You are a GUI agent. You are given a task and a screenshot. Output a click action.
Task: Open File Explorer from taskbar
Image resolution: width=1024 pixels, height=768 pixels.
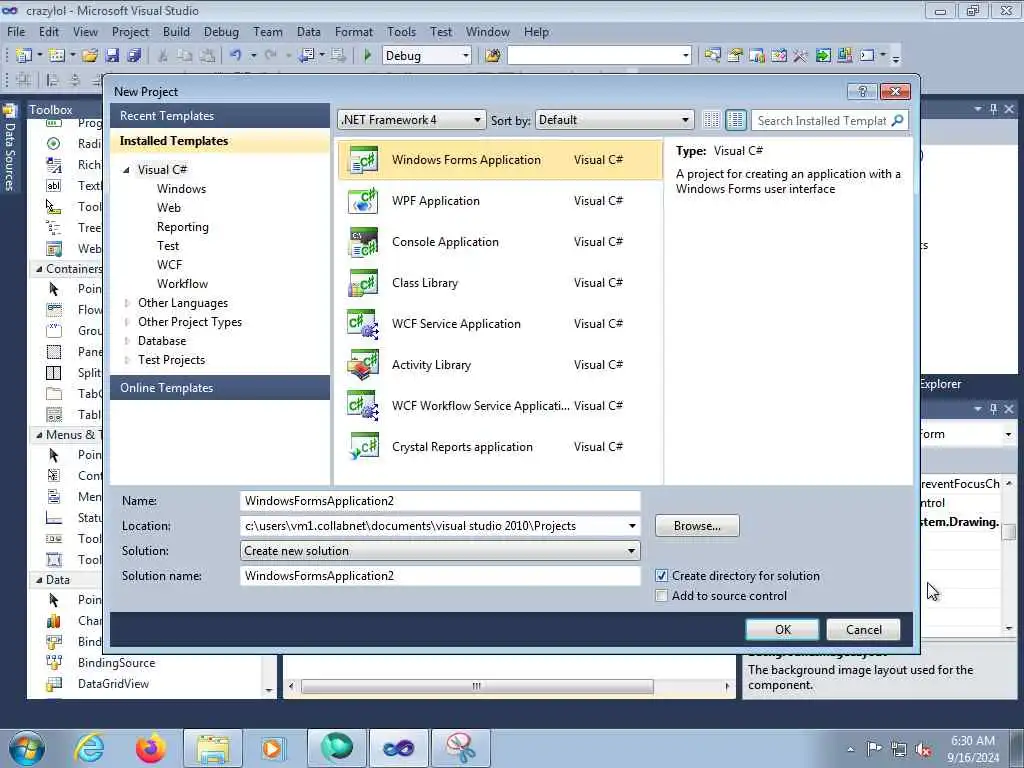click(213, 748)
